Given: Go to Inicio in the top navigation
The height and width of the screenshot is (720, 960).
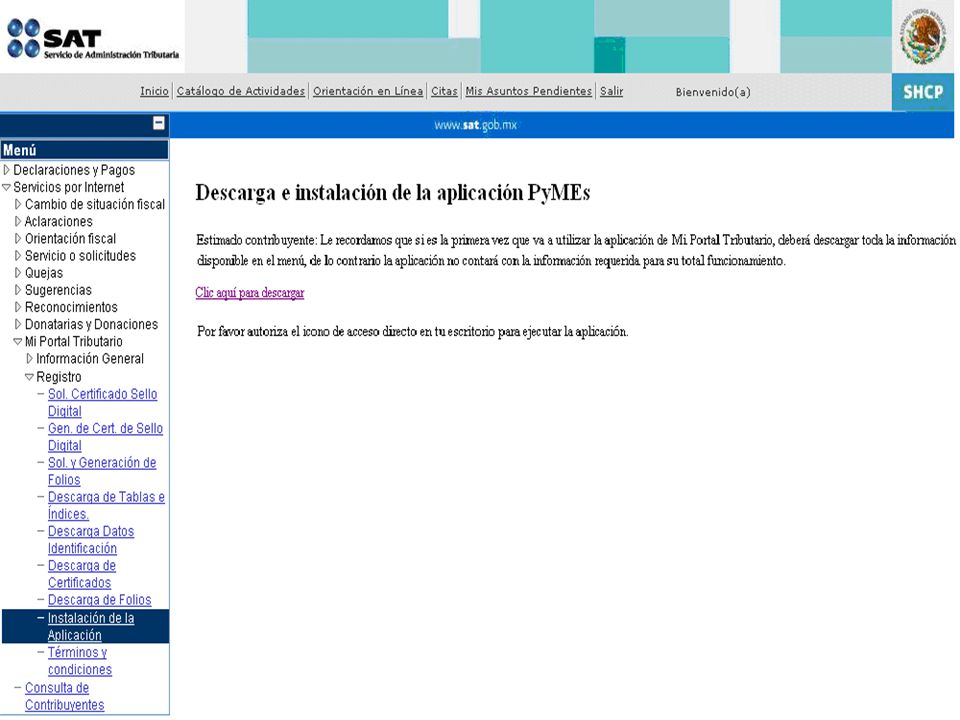Looking at the screenshot, I should 154,91.
